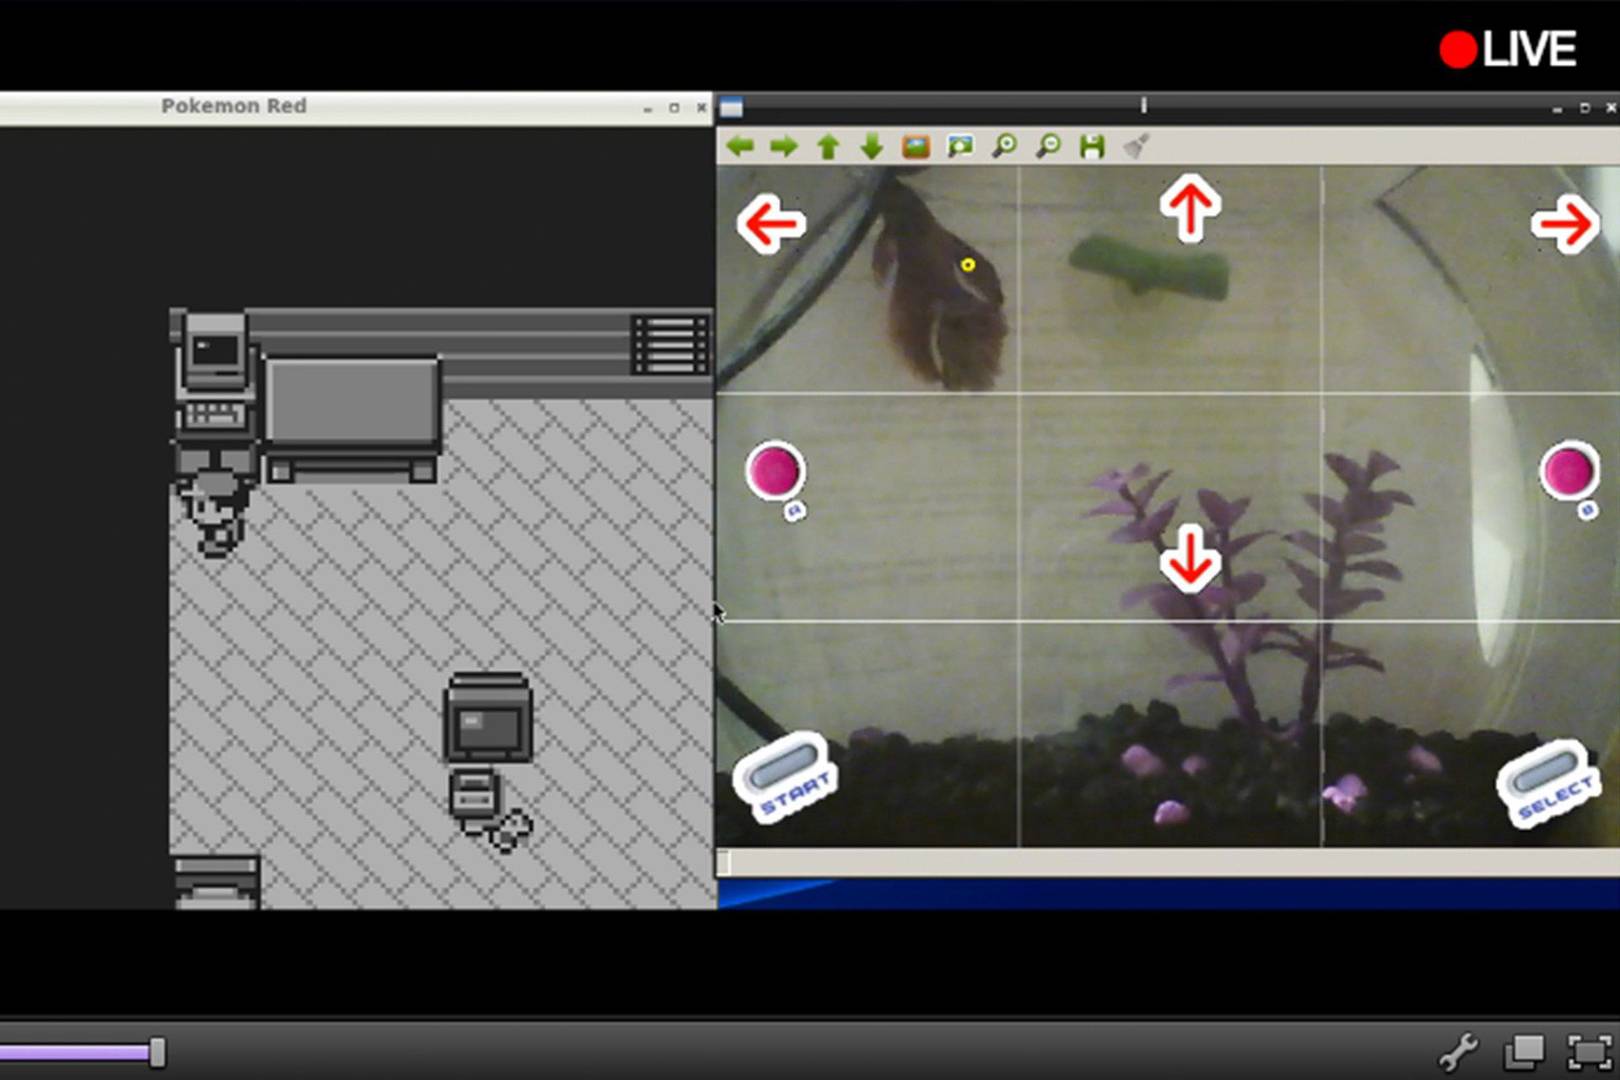
Task: Click the purple video progress bar handle
Action: (x=157, y=1052)
